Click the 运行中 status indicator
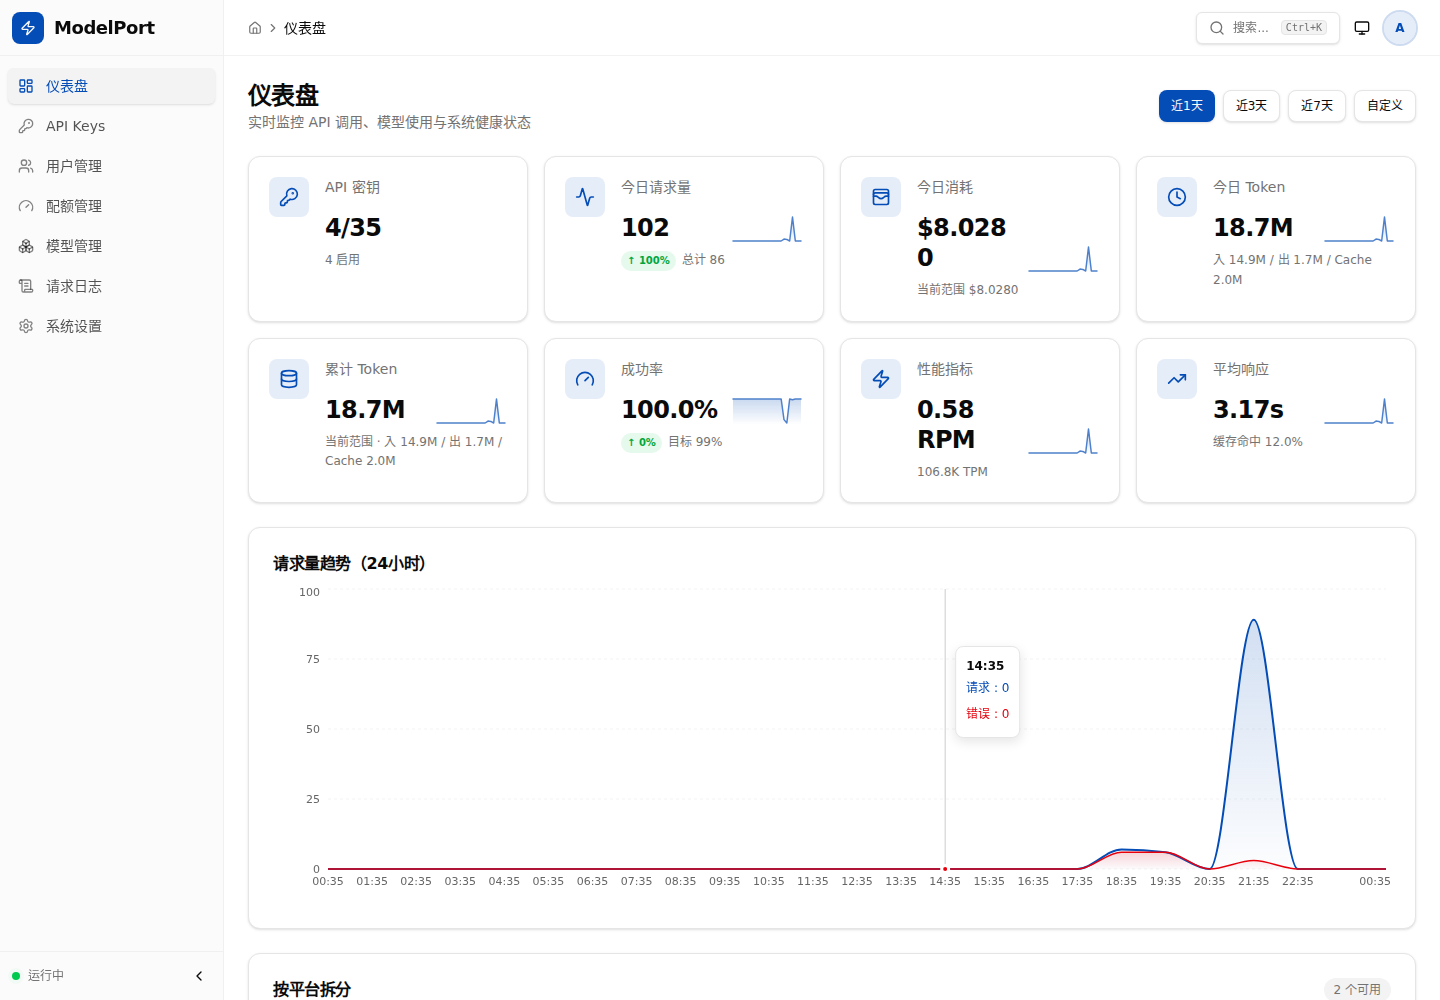The height and width of the screenshot is (1000, 1440). 38,976
